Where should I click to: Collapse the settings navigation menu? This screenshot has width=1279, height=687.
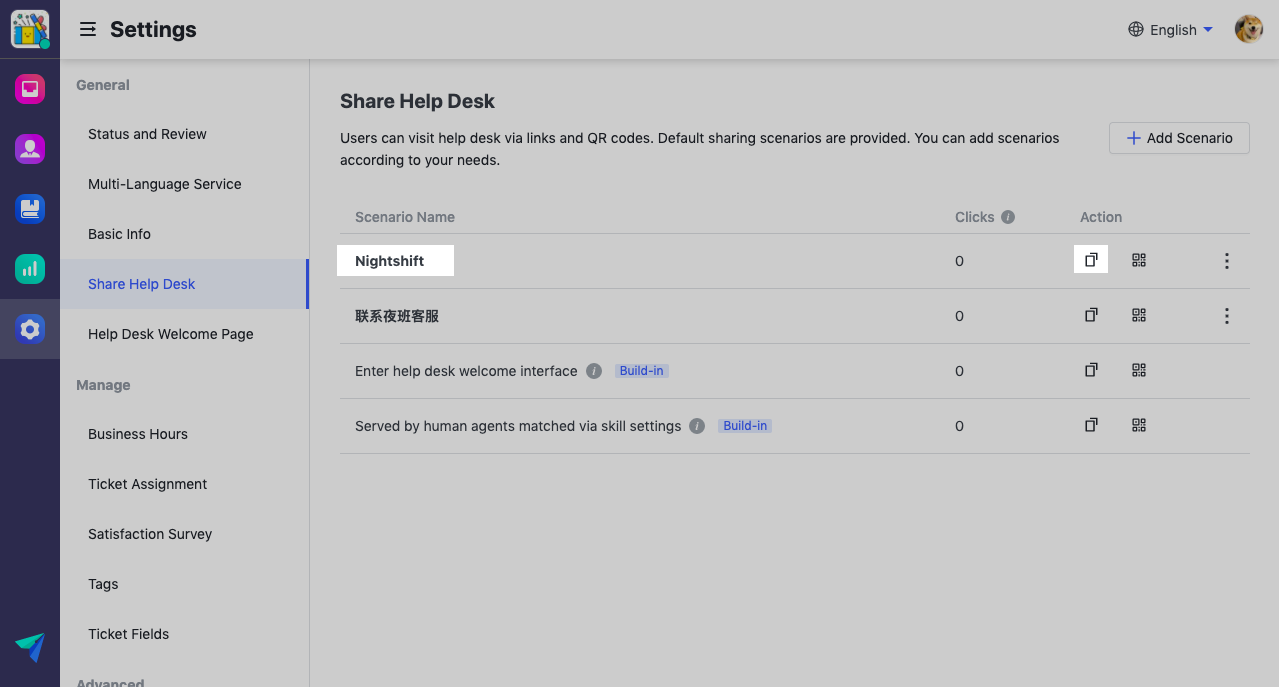point(88,30)
